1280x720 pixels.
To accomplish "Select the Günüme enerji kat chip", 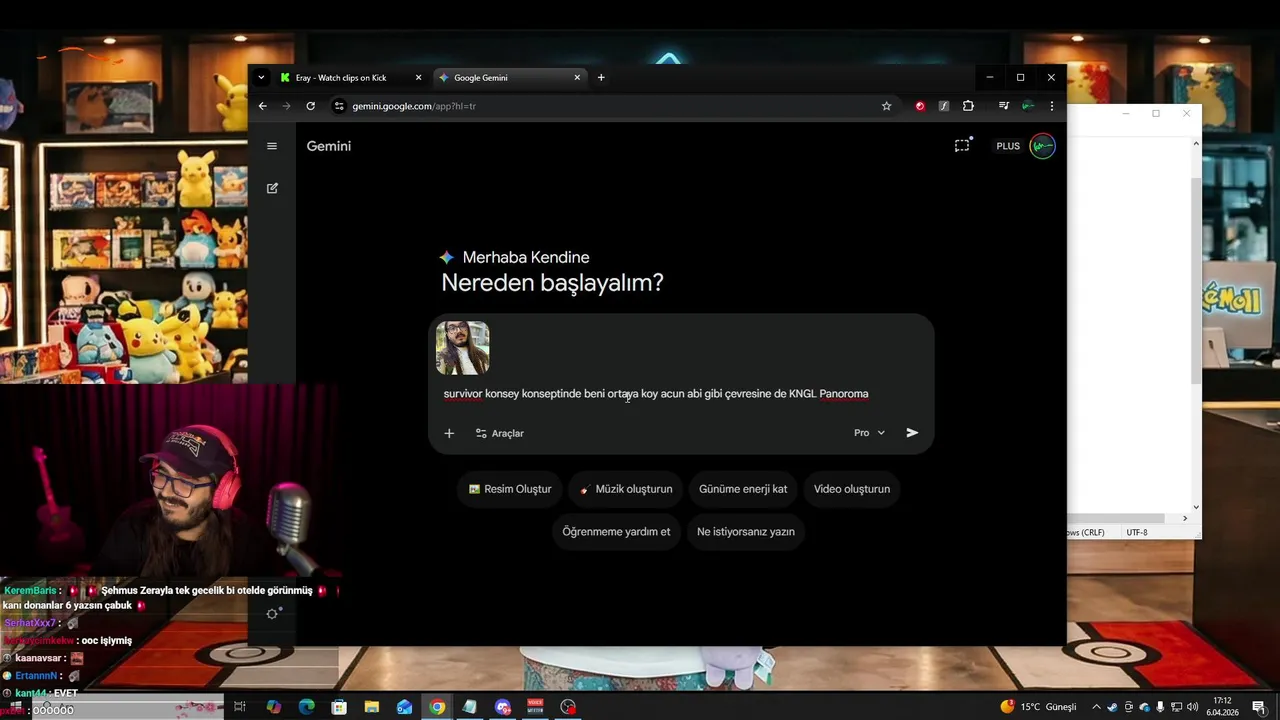I will click(x=743, y=489).
